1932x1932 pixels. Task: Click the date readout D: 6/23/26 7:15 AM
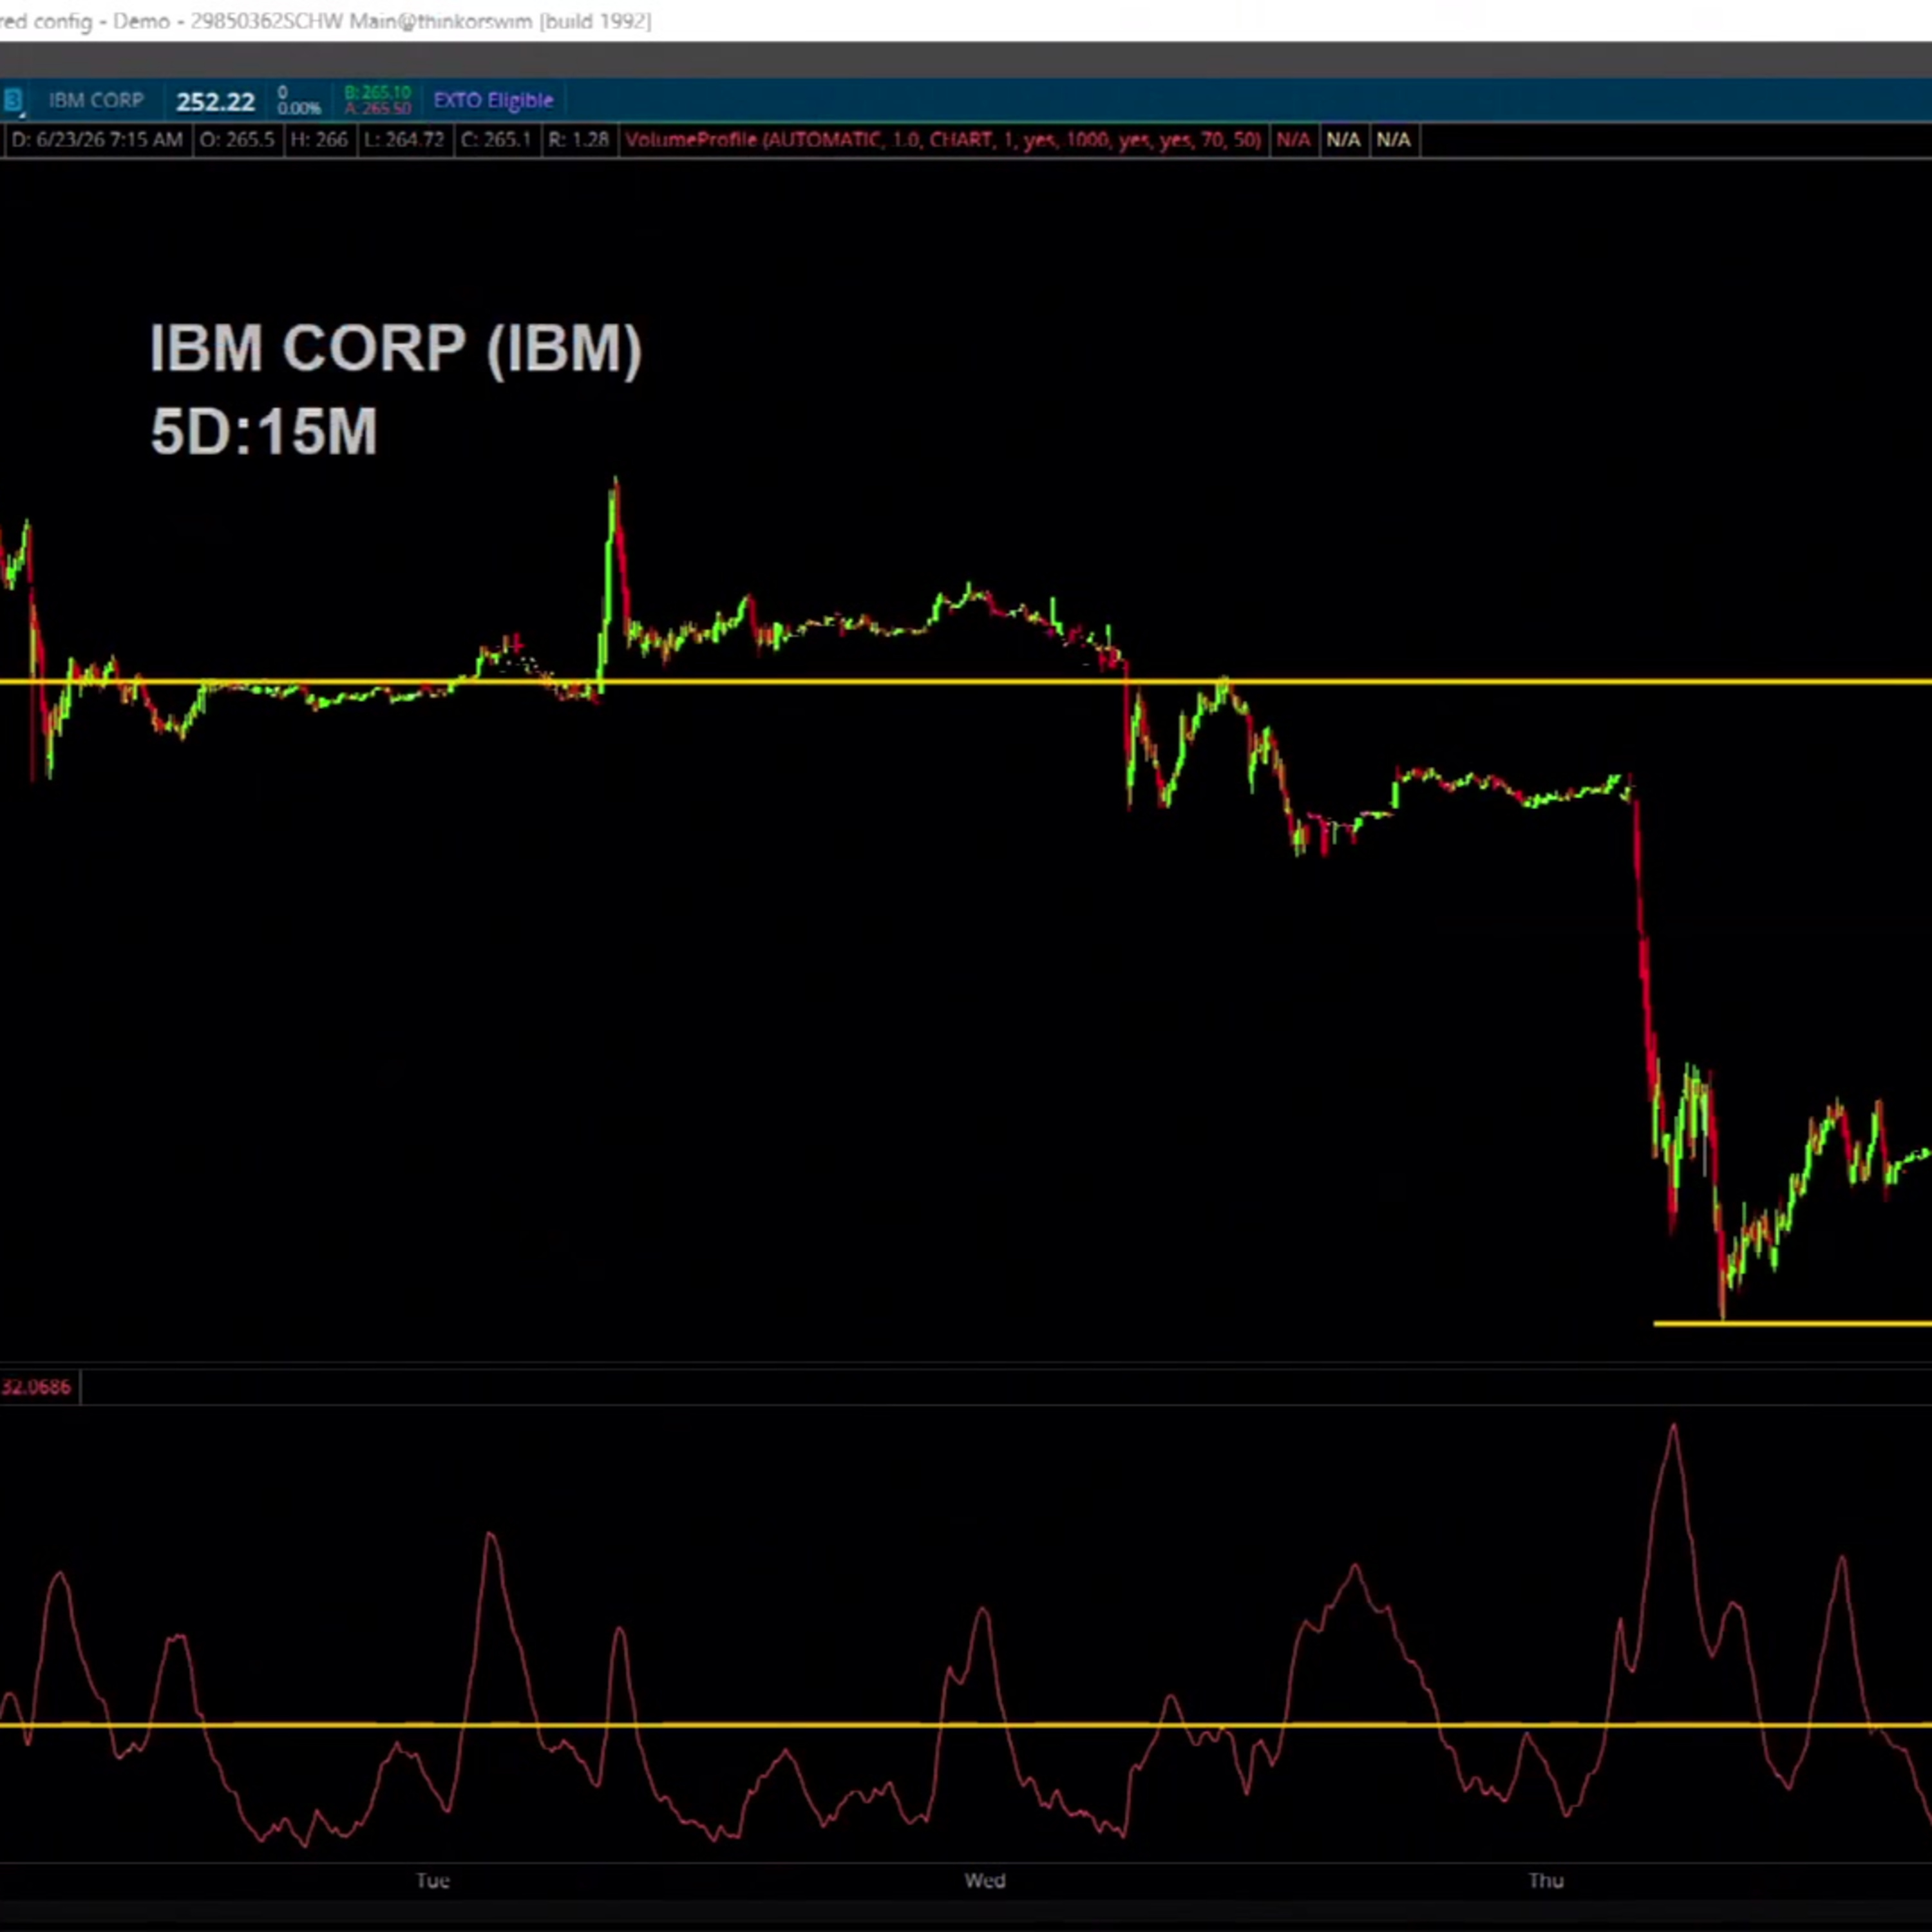pyautogui.click(x=96, y=140)
